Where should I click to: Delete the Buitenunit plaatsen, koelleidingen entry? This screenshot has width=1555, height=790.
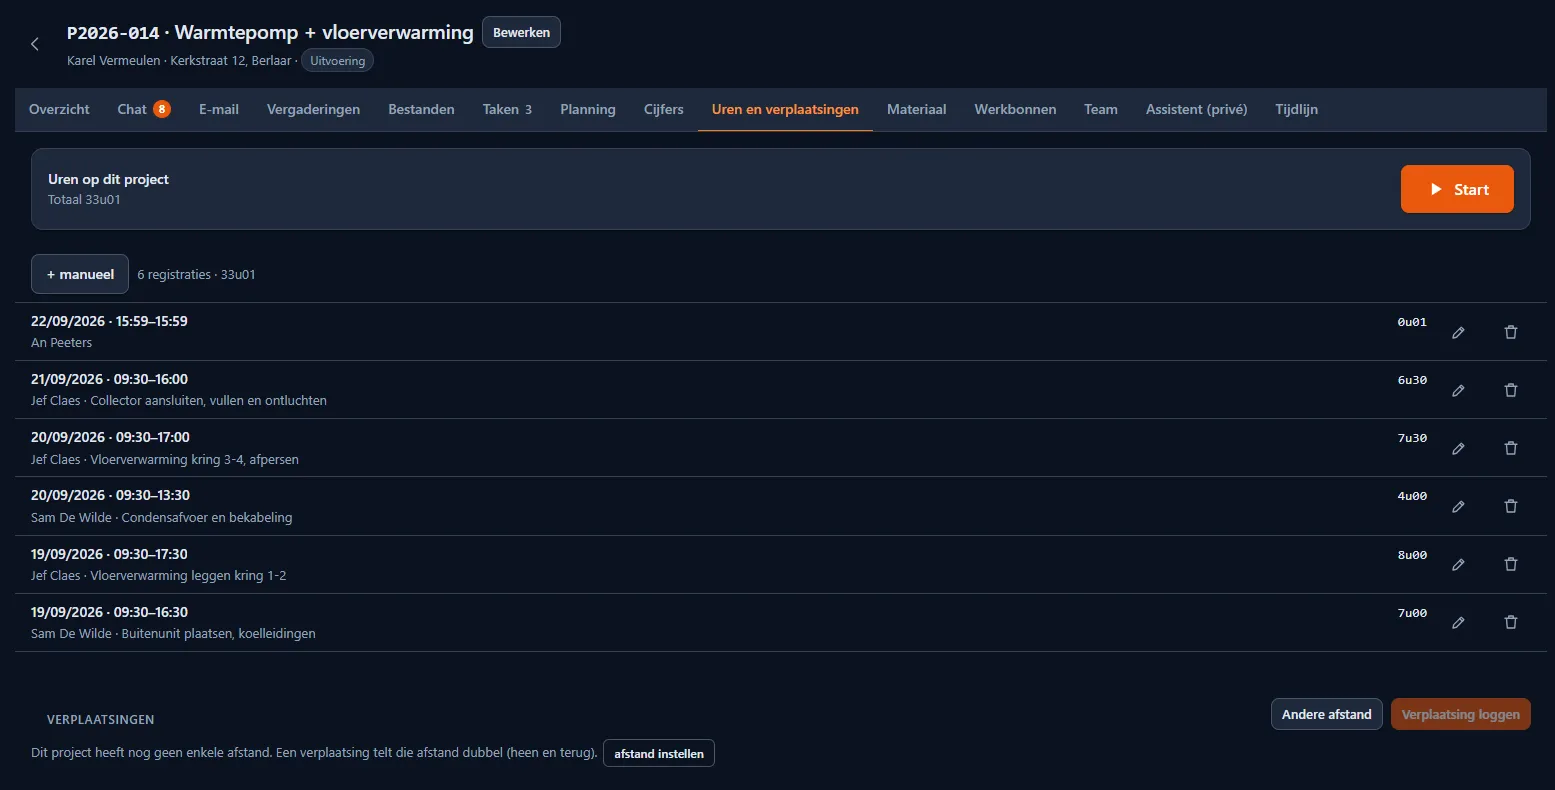coord(1511,622)
